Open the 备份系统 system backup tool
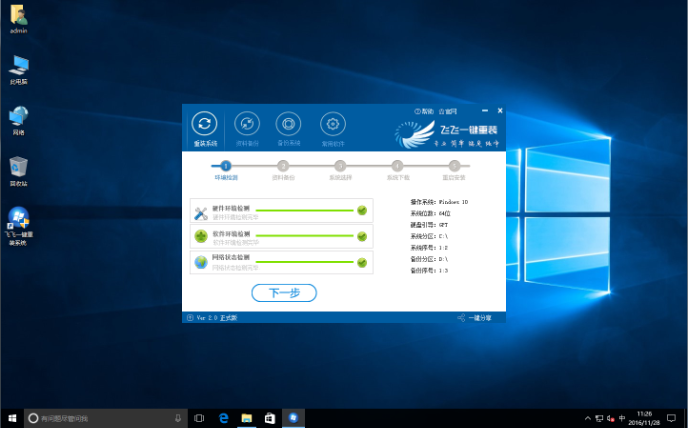 288,124
